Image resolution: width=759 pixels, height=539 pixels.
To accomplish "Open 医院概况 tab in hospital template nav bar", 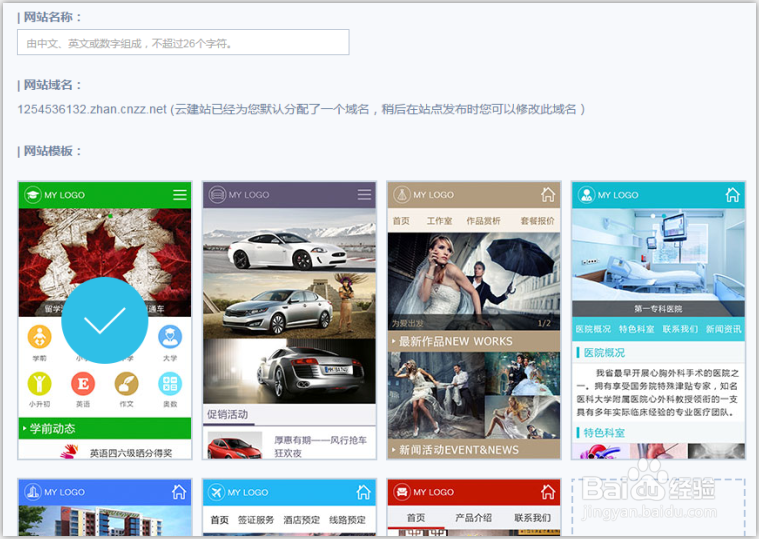I will pos(593,329).
